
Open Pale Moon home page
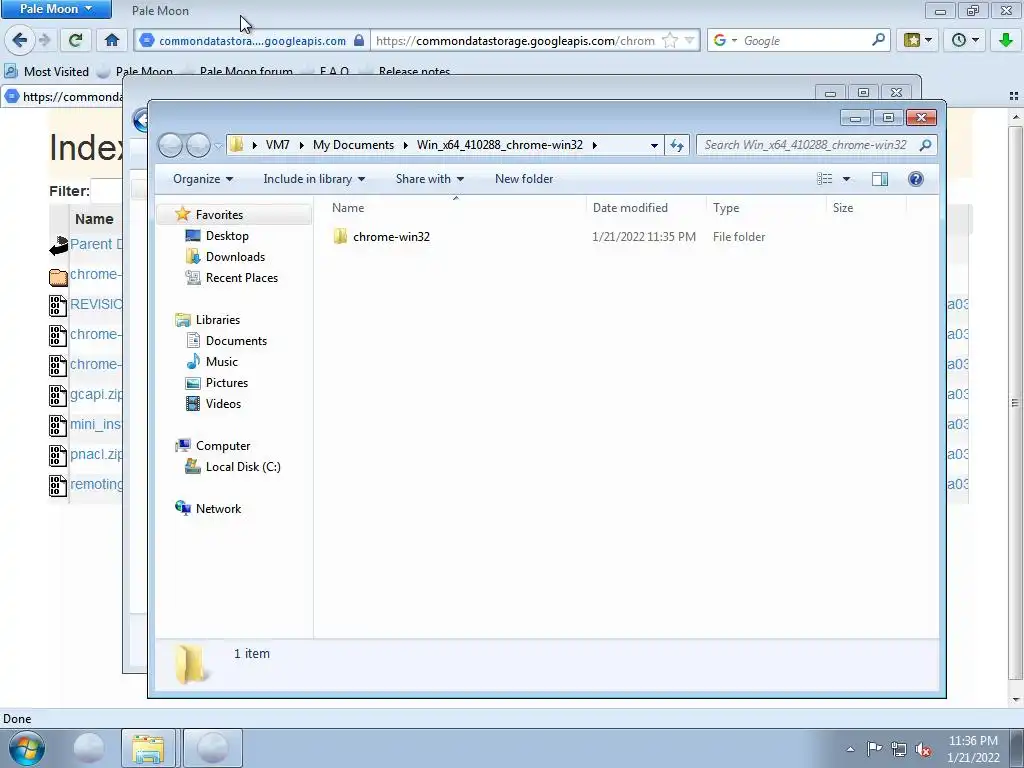[x=112, y=40]
